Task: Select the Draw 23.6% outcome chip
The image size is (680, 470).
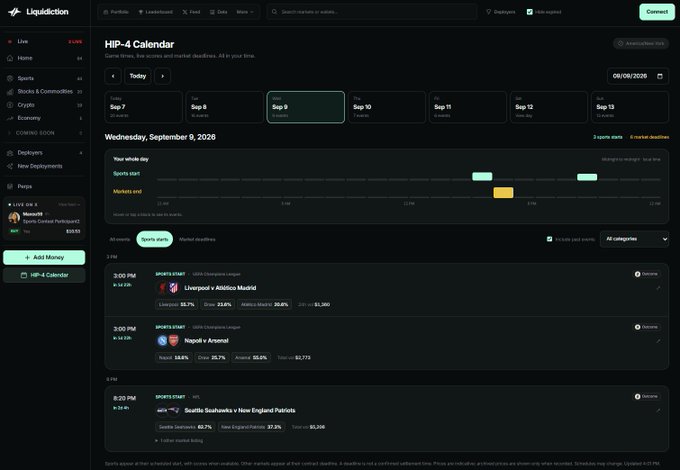Action: 218,304
